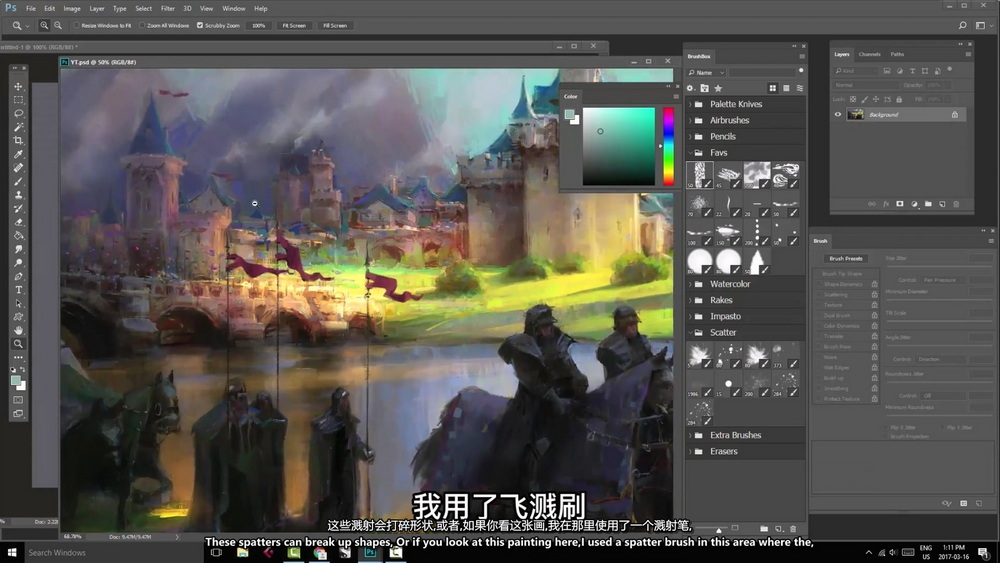Click the BrushBox favorites star icon
The height and width of the screenshot is (563, 1000).
coord(718,88)
